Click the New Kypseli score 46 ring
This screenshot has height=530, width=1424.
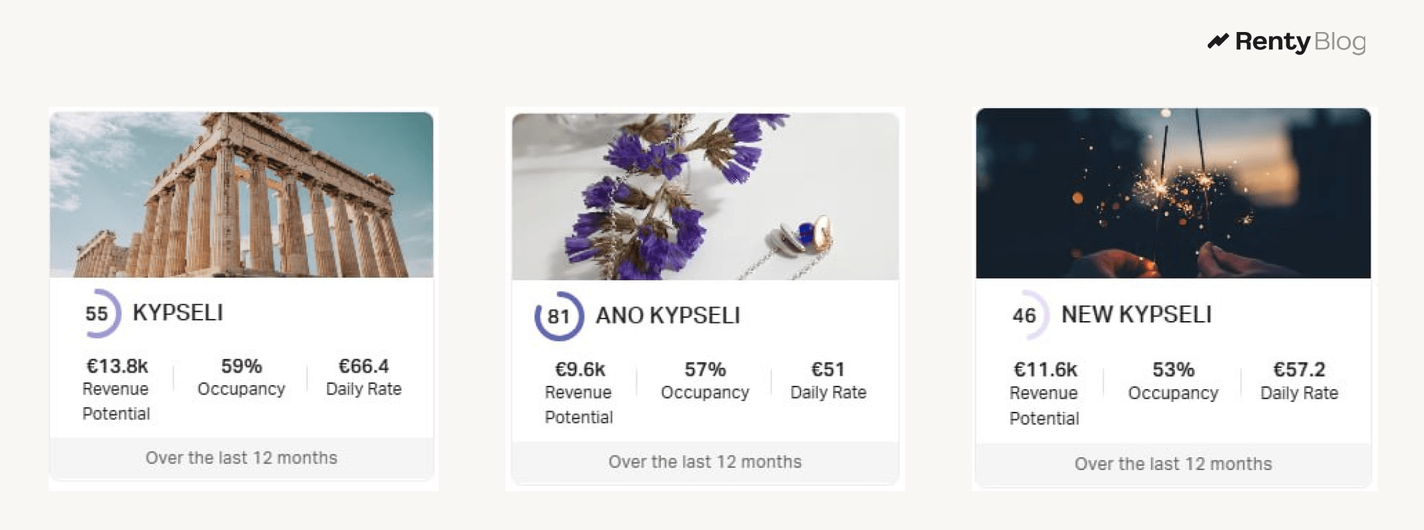[1025, 316]
